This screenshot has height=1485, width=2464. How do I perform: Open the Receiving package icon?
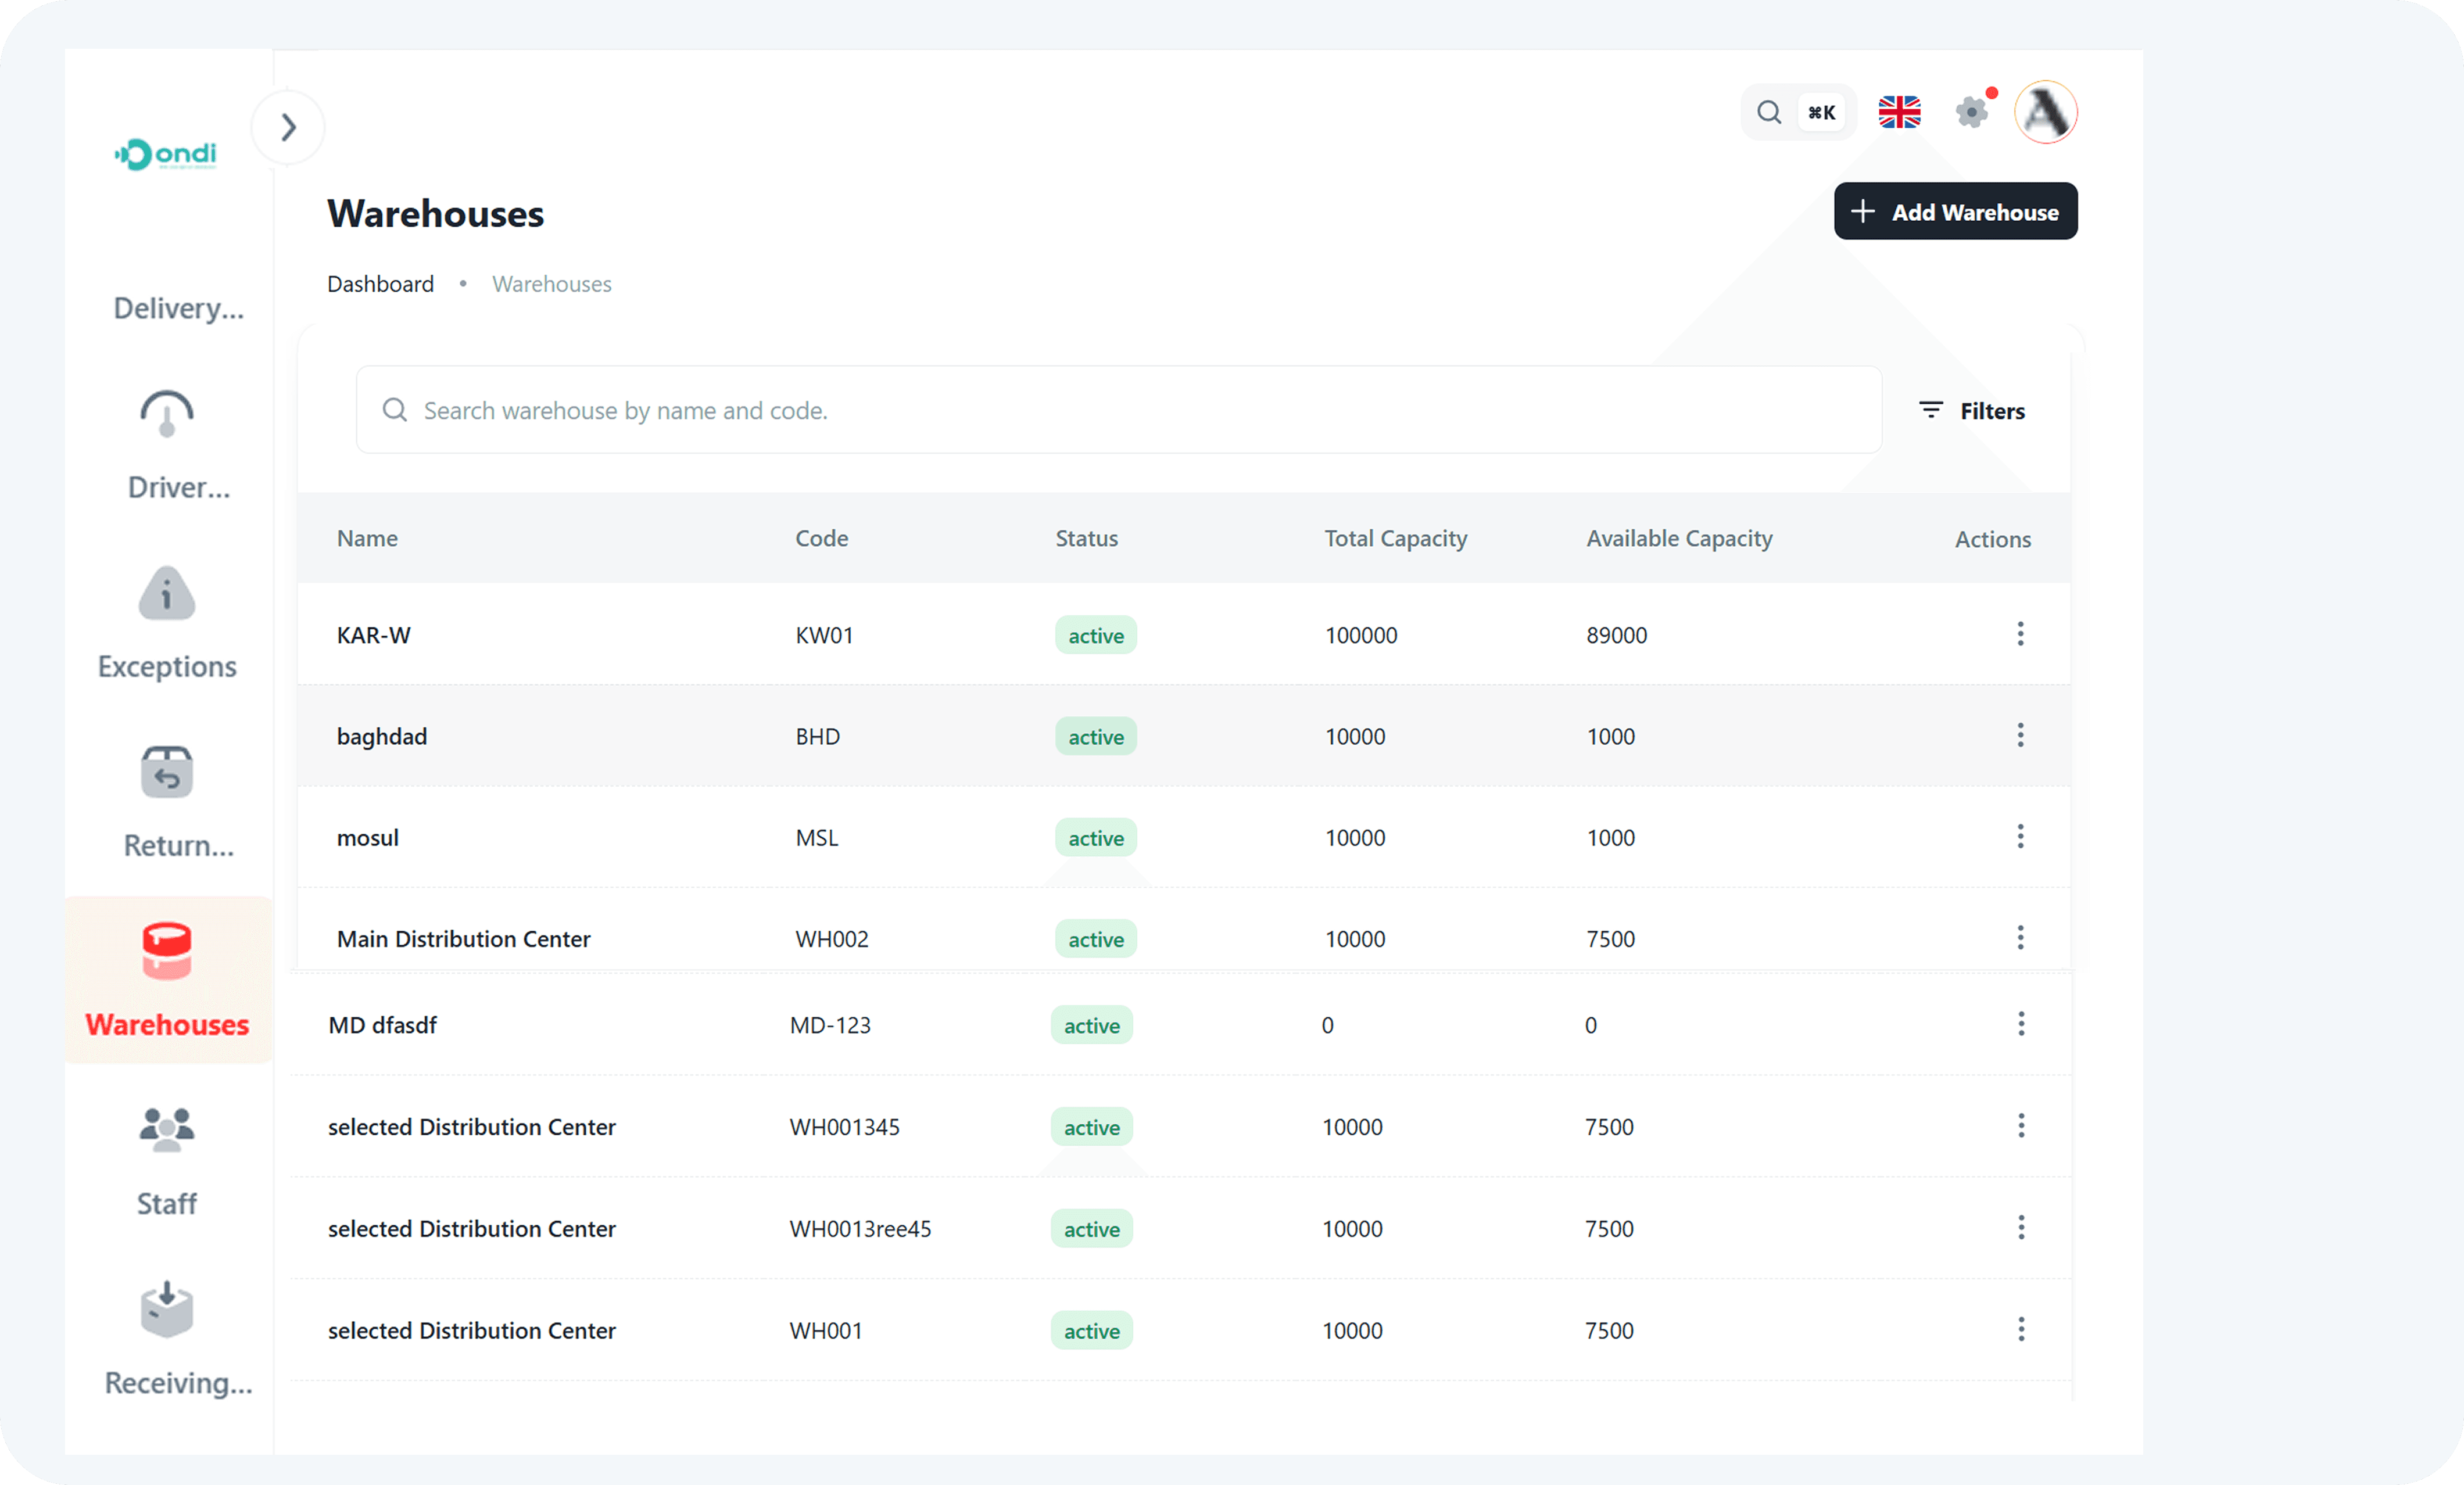click(166, 1309)
